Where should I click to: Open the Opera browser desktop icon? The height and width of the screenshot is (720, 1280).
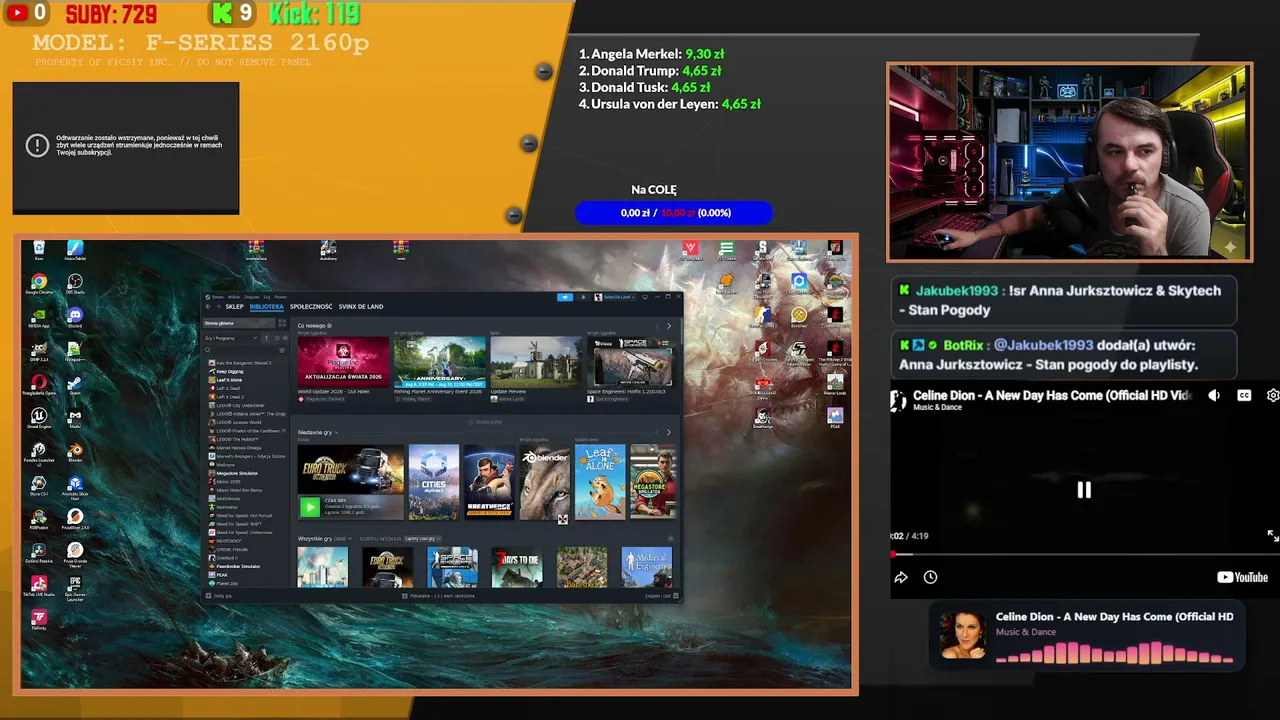(39, 384)
